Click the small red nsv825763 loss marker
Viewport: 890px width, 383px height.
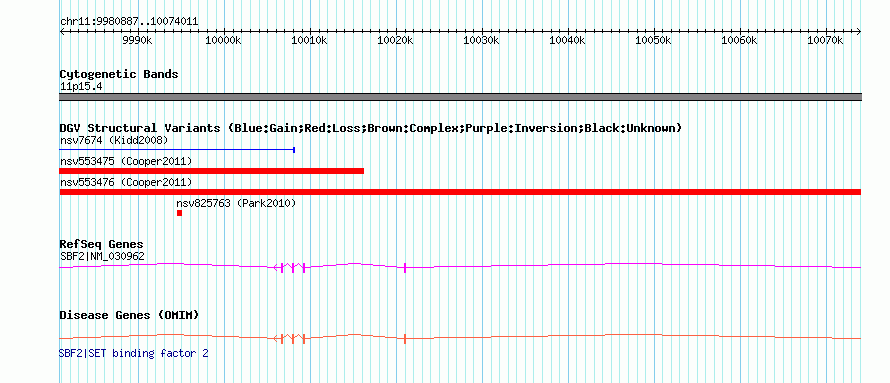click(x=179, y=213)
